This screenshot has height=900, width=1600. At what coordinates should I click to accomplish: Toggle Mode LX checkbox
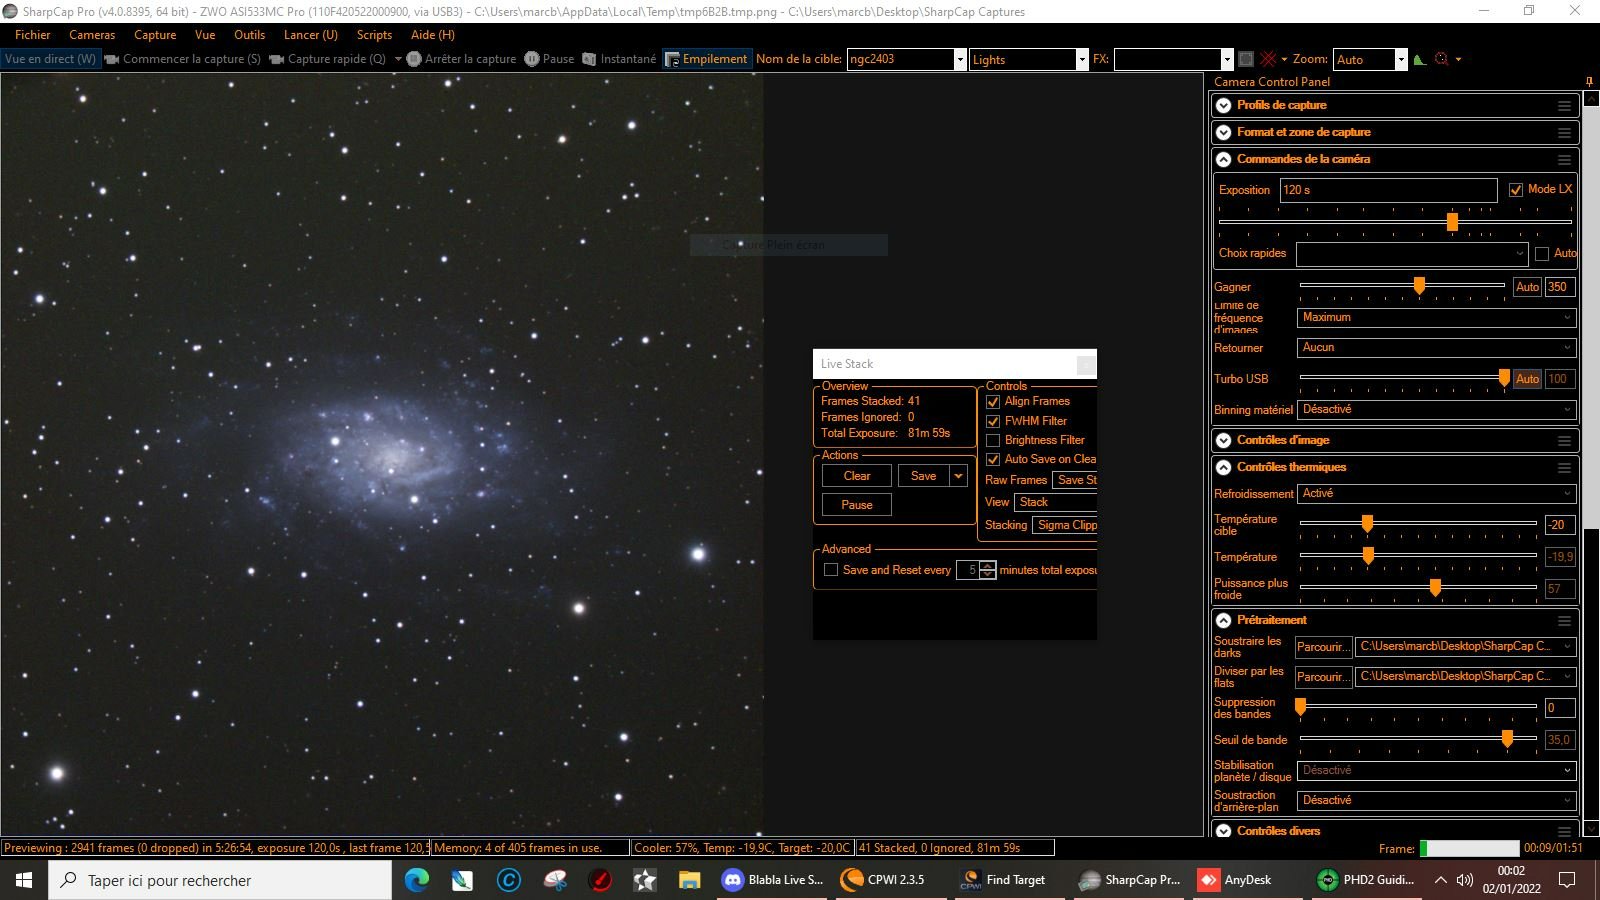[x=1516, y=190]
